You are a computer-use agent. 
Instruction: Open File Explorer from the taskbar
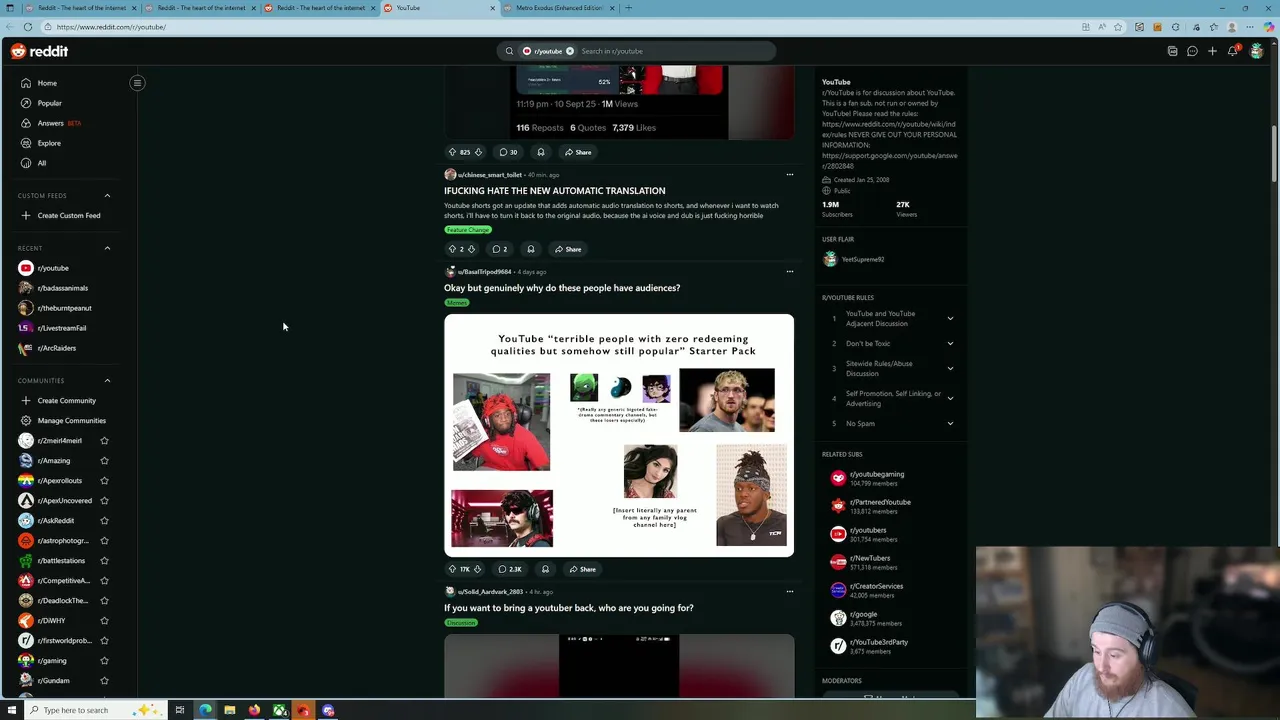pyautogui.click(x=230, y=710)
